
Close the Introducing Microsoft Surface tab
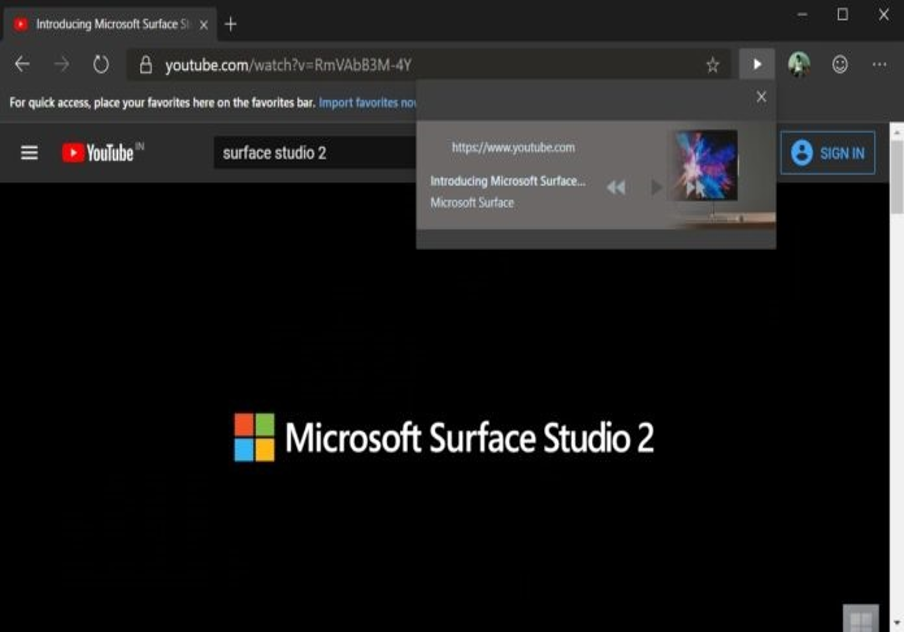205,23
